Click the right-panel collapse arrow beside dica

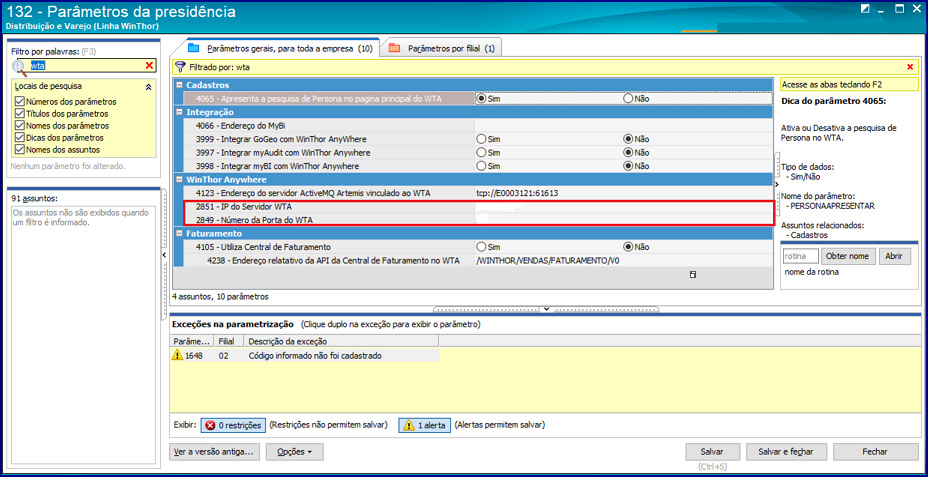point(777,183)
